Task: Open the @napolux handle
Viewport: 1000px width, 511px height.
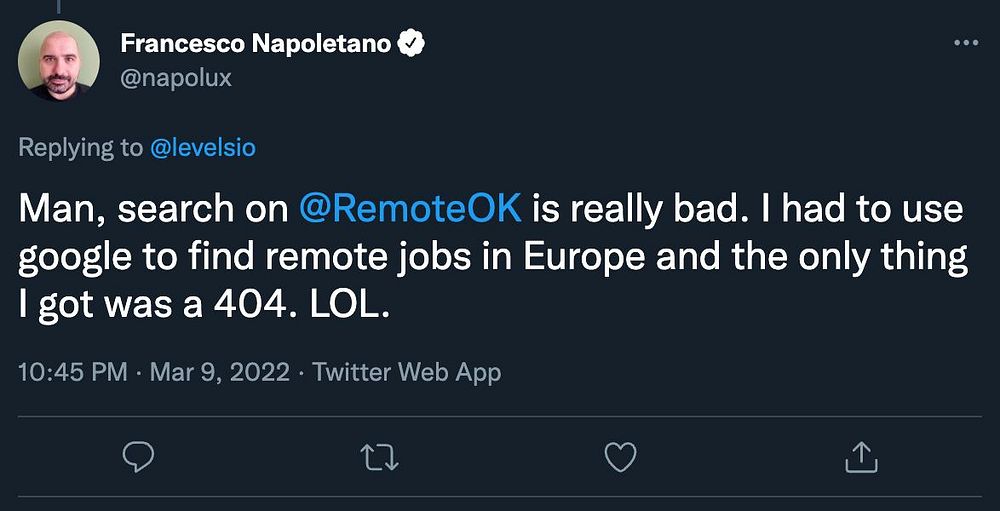Action: [x=175, y=78]
